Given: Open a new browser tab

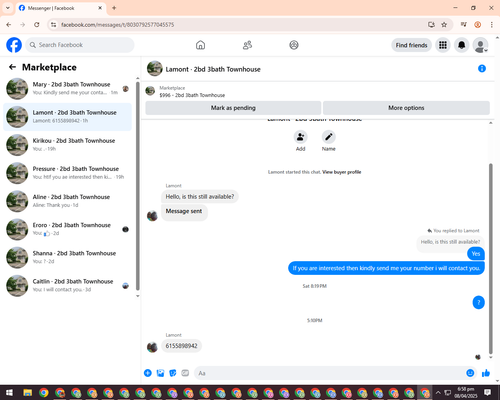Looking at the screenshot, I should 114,8.
